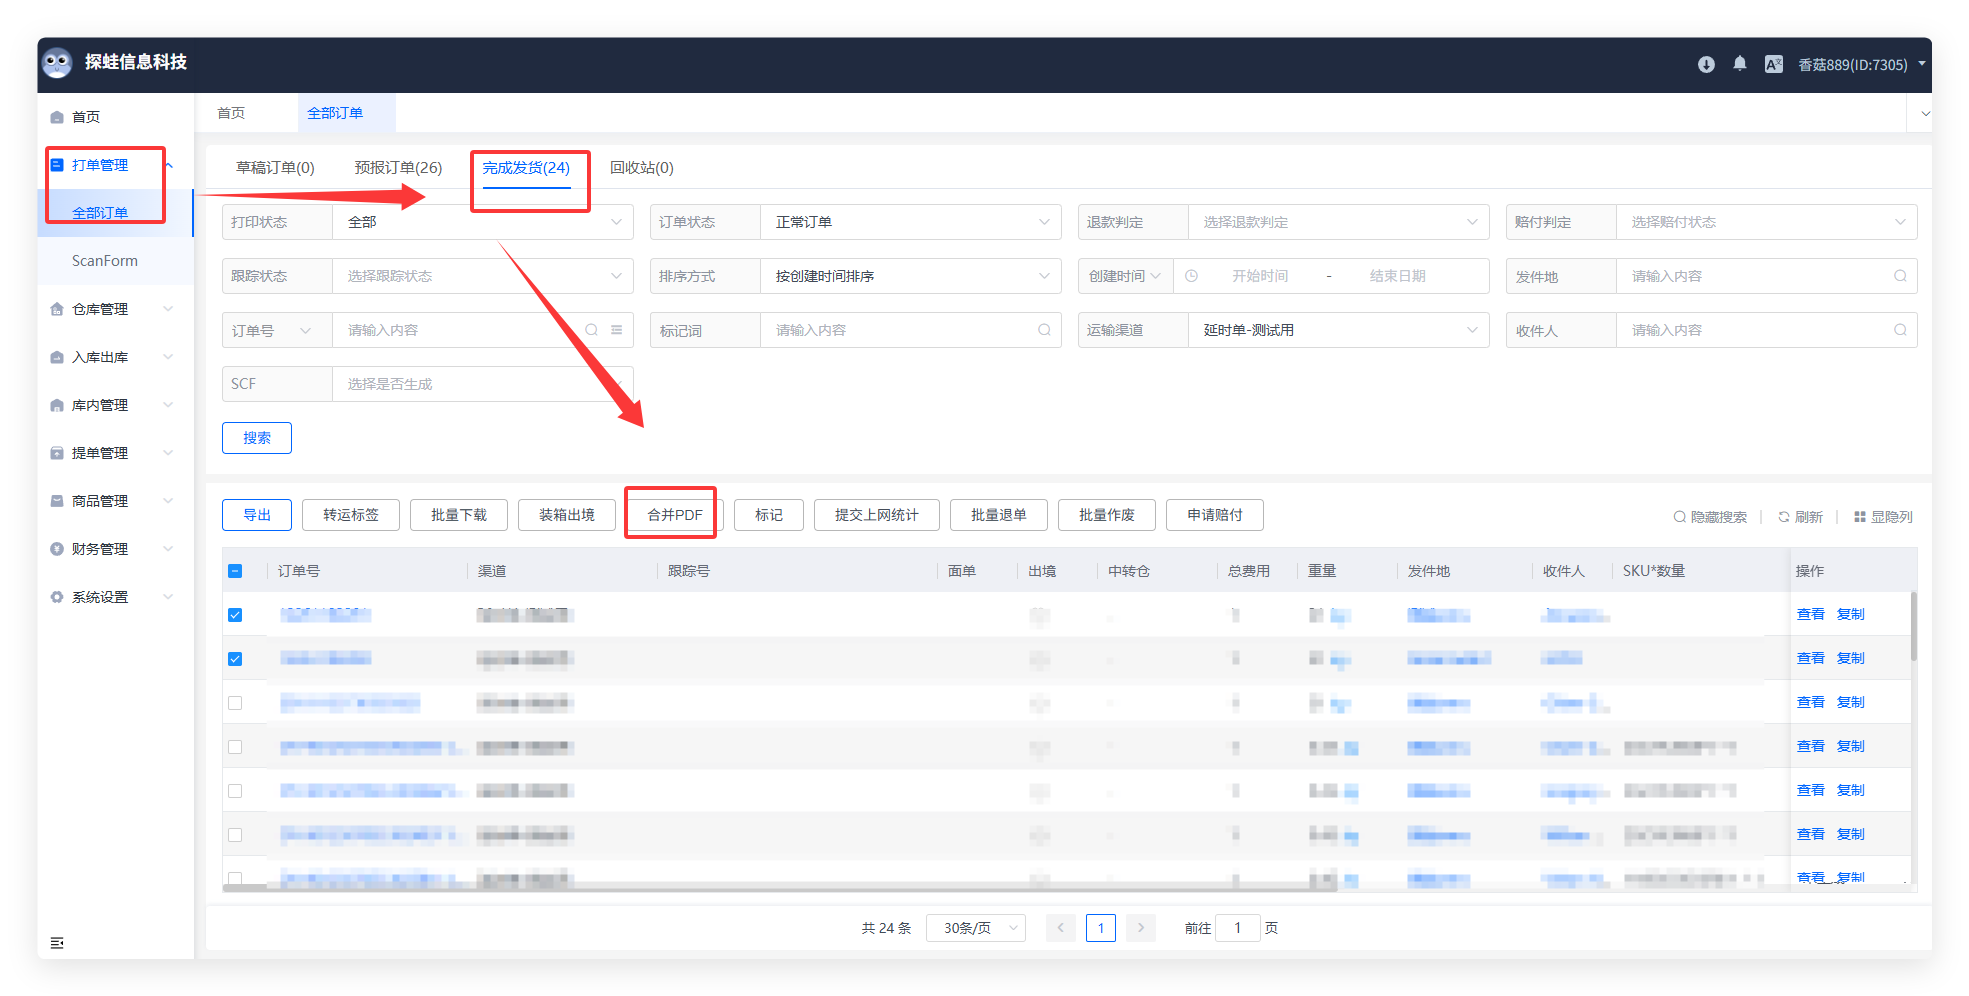Click the list icon in 订单号 search field

(x=617, y=330)
